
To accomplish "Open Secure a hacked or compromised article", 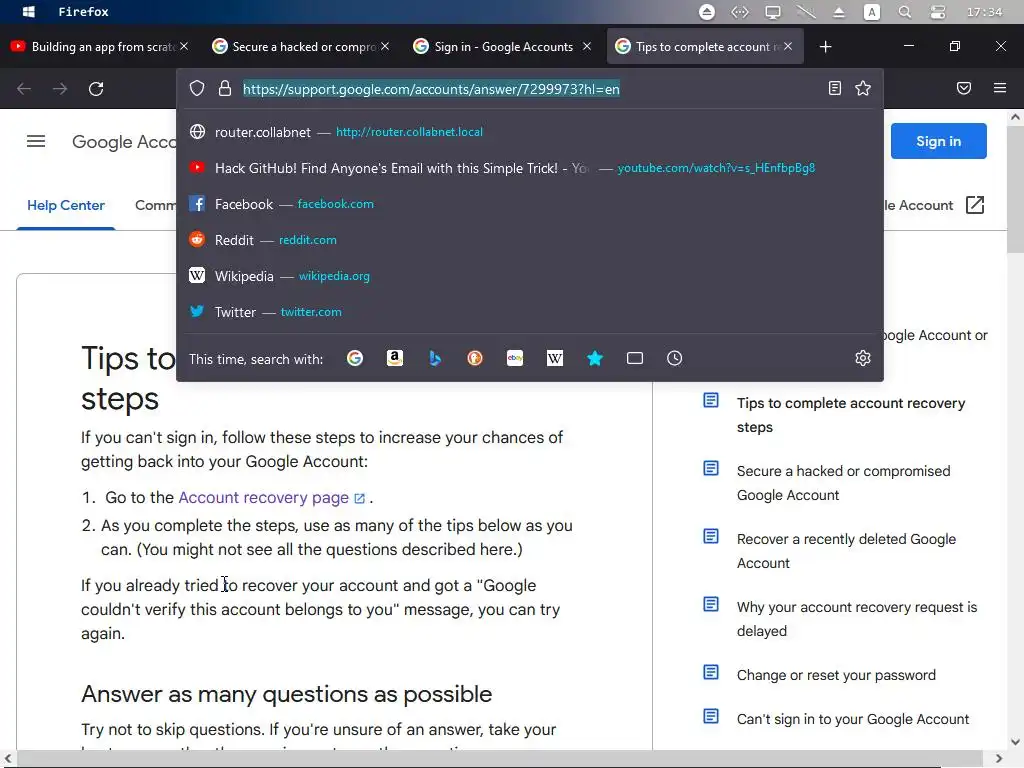I will pyautogui.click(x=843, y=483).
